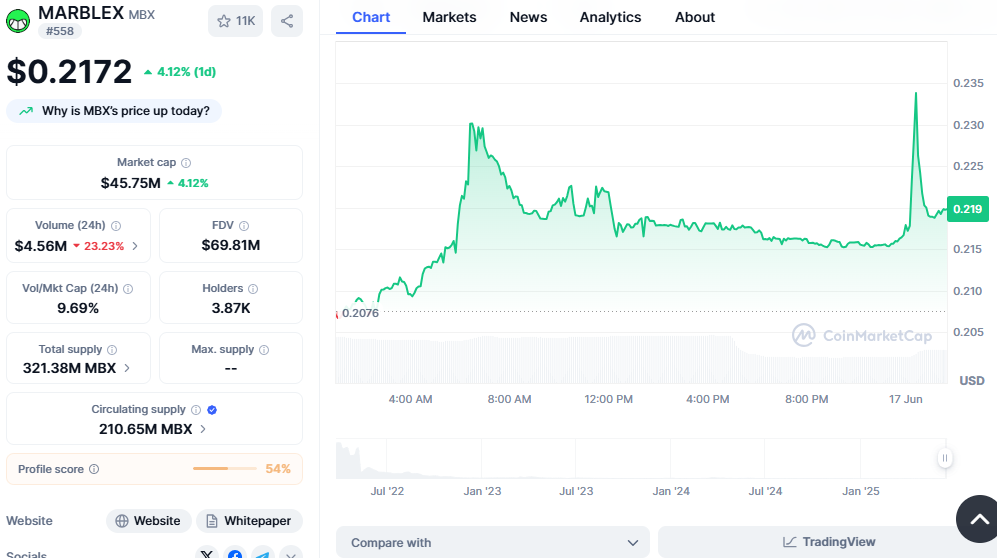
Task: Switch to the Markets tab
Action: [449, 17]
